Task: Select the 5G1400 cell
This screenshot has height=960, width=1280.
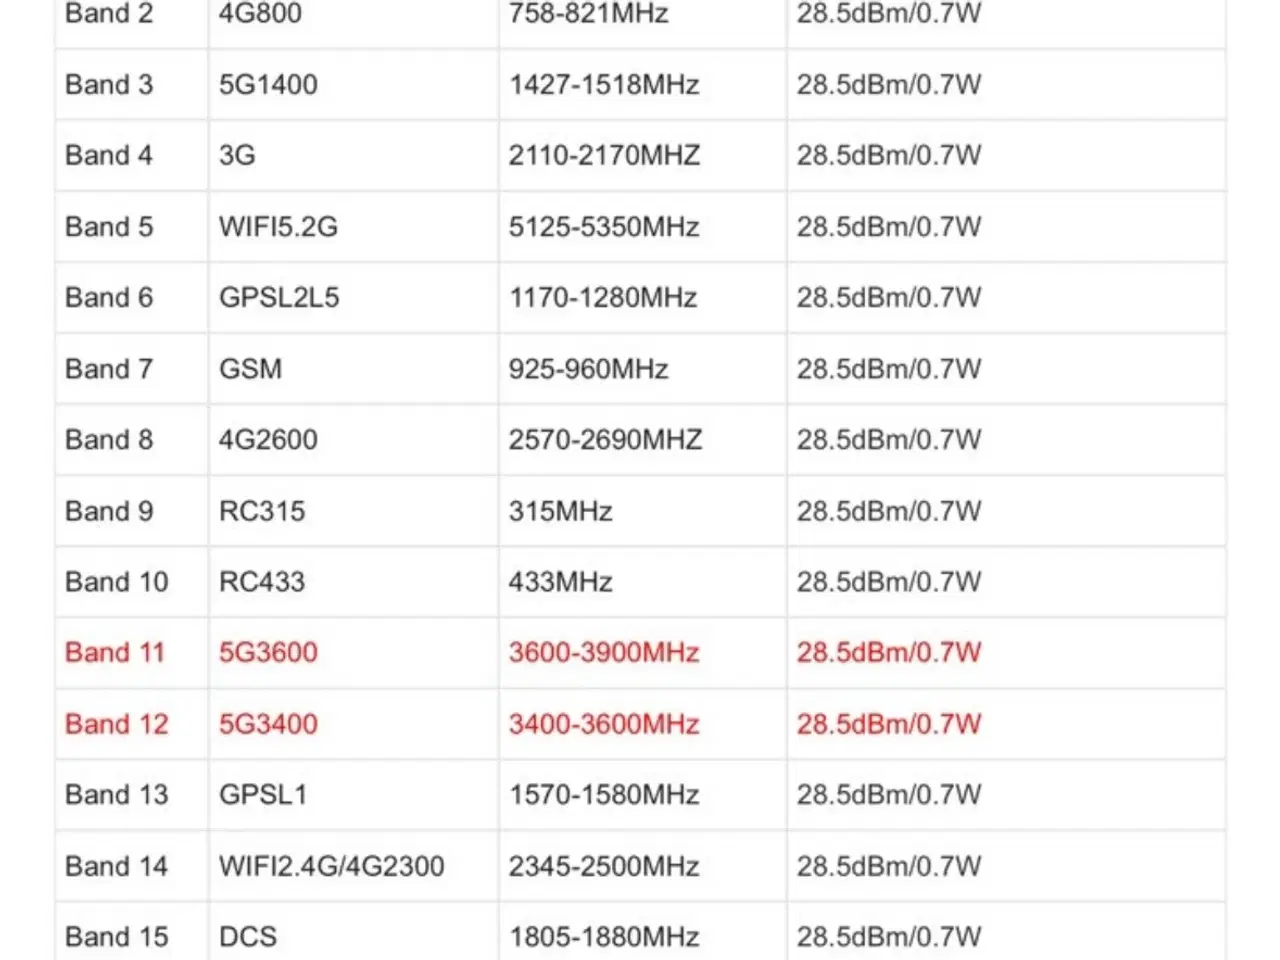Action: tap(268, 85)
